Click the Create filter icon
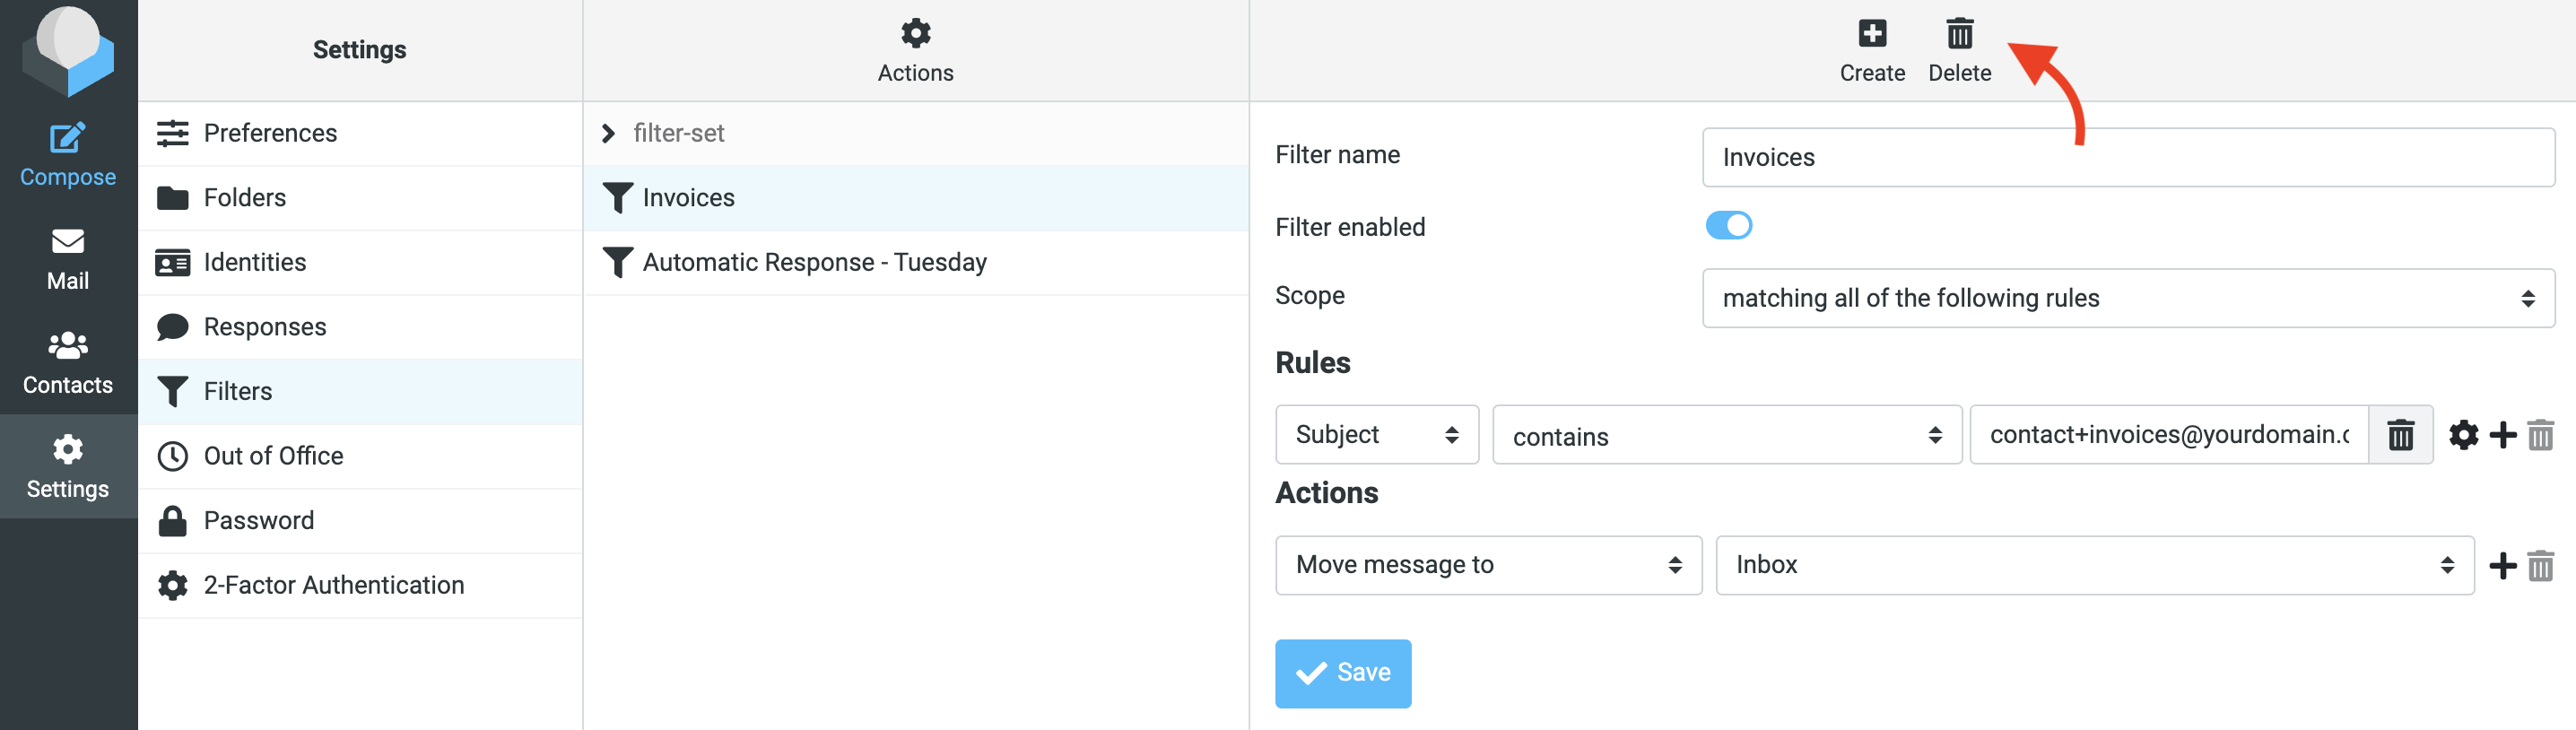Image resolution: width=2576 pixels, height=730 pixels. [x=1871, y=35]
